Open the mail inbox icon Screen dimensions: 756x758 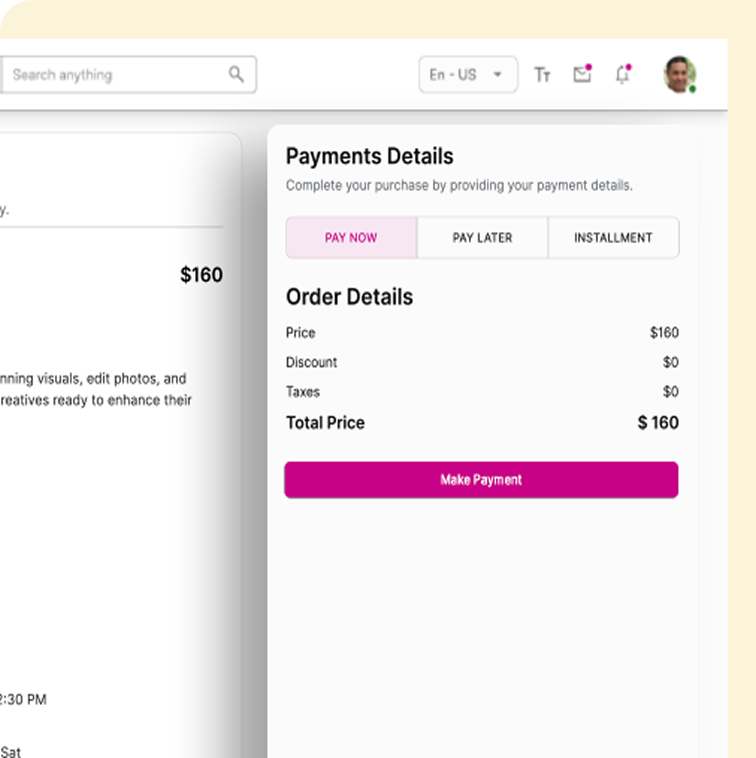[582, 74]
